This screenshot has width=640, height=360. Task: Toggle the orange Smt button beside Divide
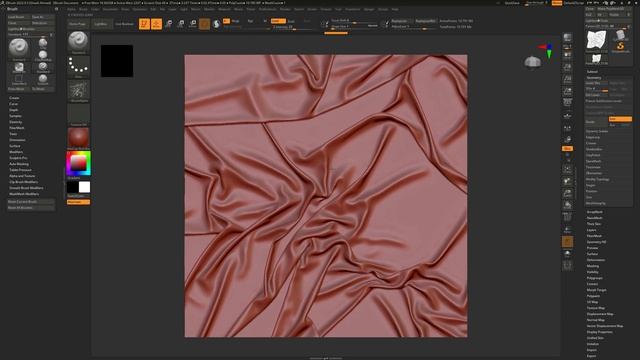(x=620, y=119)
